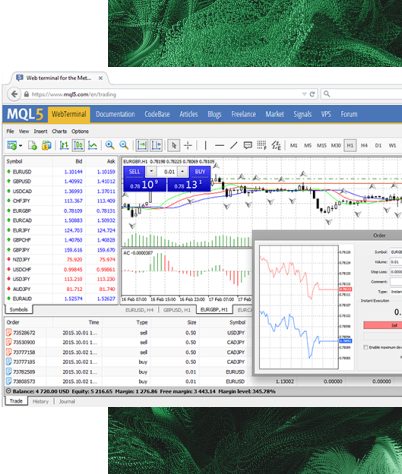402x474 pixels.
Task: Click the blue BUY one-click button
Action: tap(200, 172)
